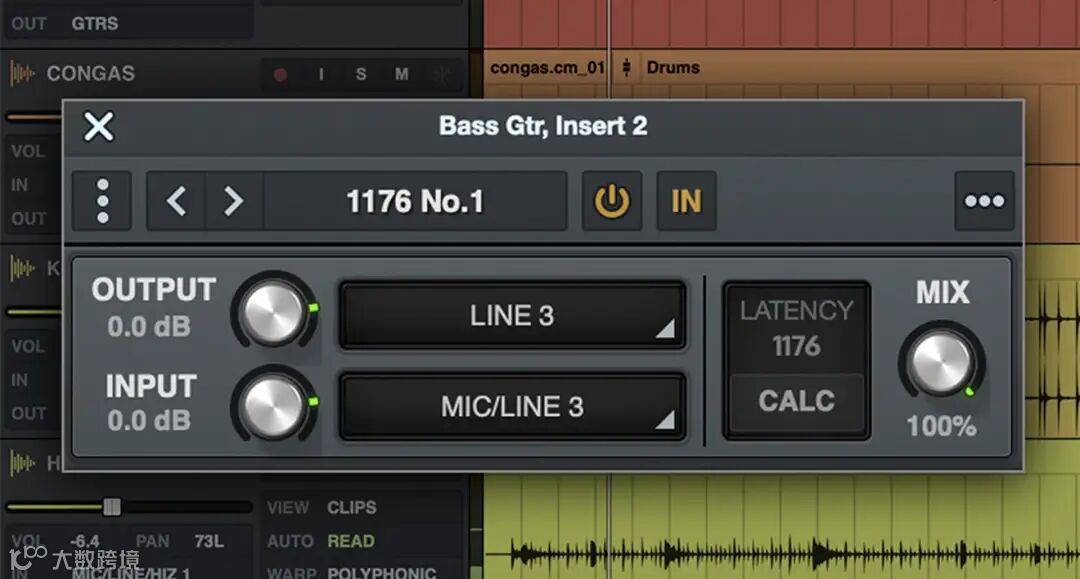The image size is (1080, 579).
Task: Click the Drums clip label
Action: (x=673, y=67)
